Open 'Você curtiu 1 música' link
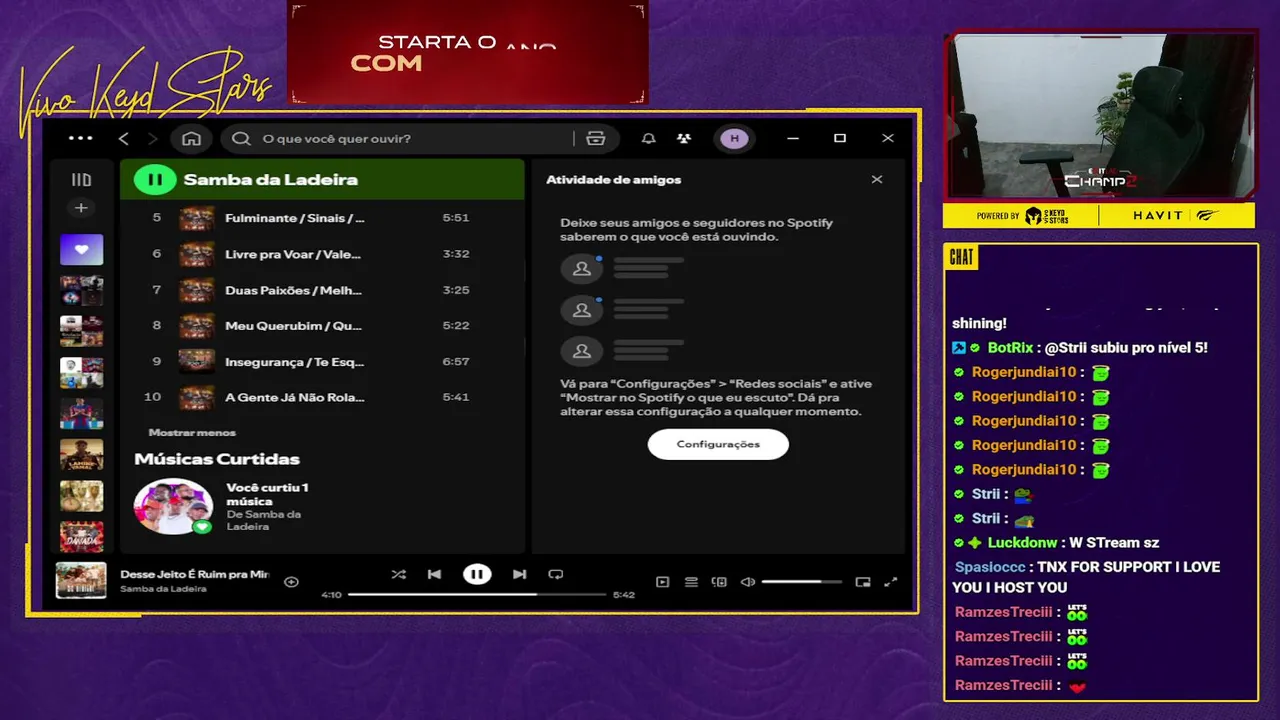The width and height of the screenshot is (1280, 720). click(267, 494)
